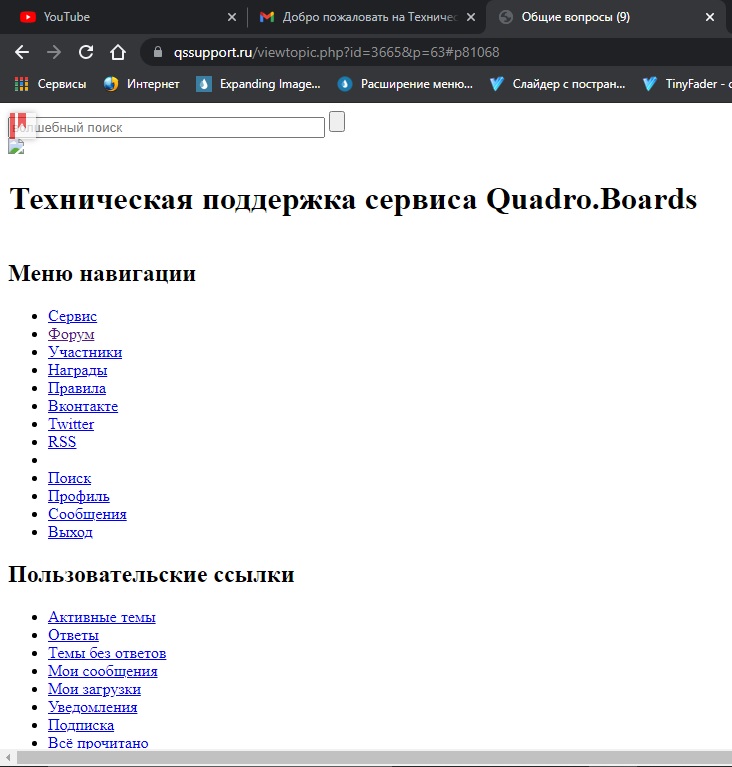
Task: Open the Интернет bookmark
Action: pyautogui.click(x=141, y=84)
